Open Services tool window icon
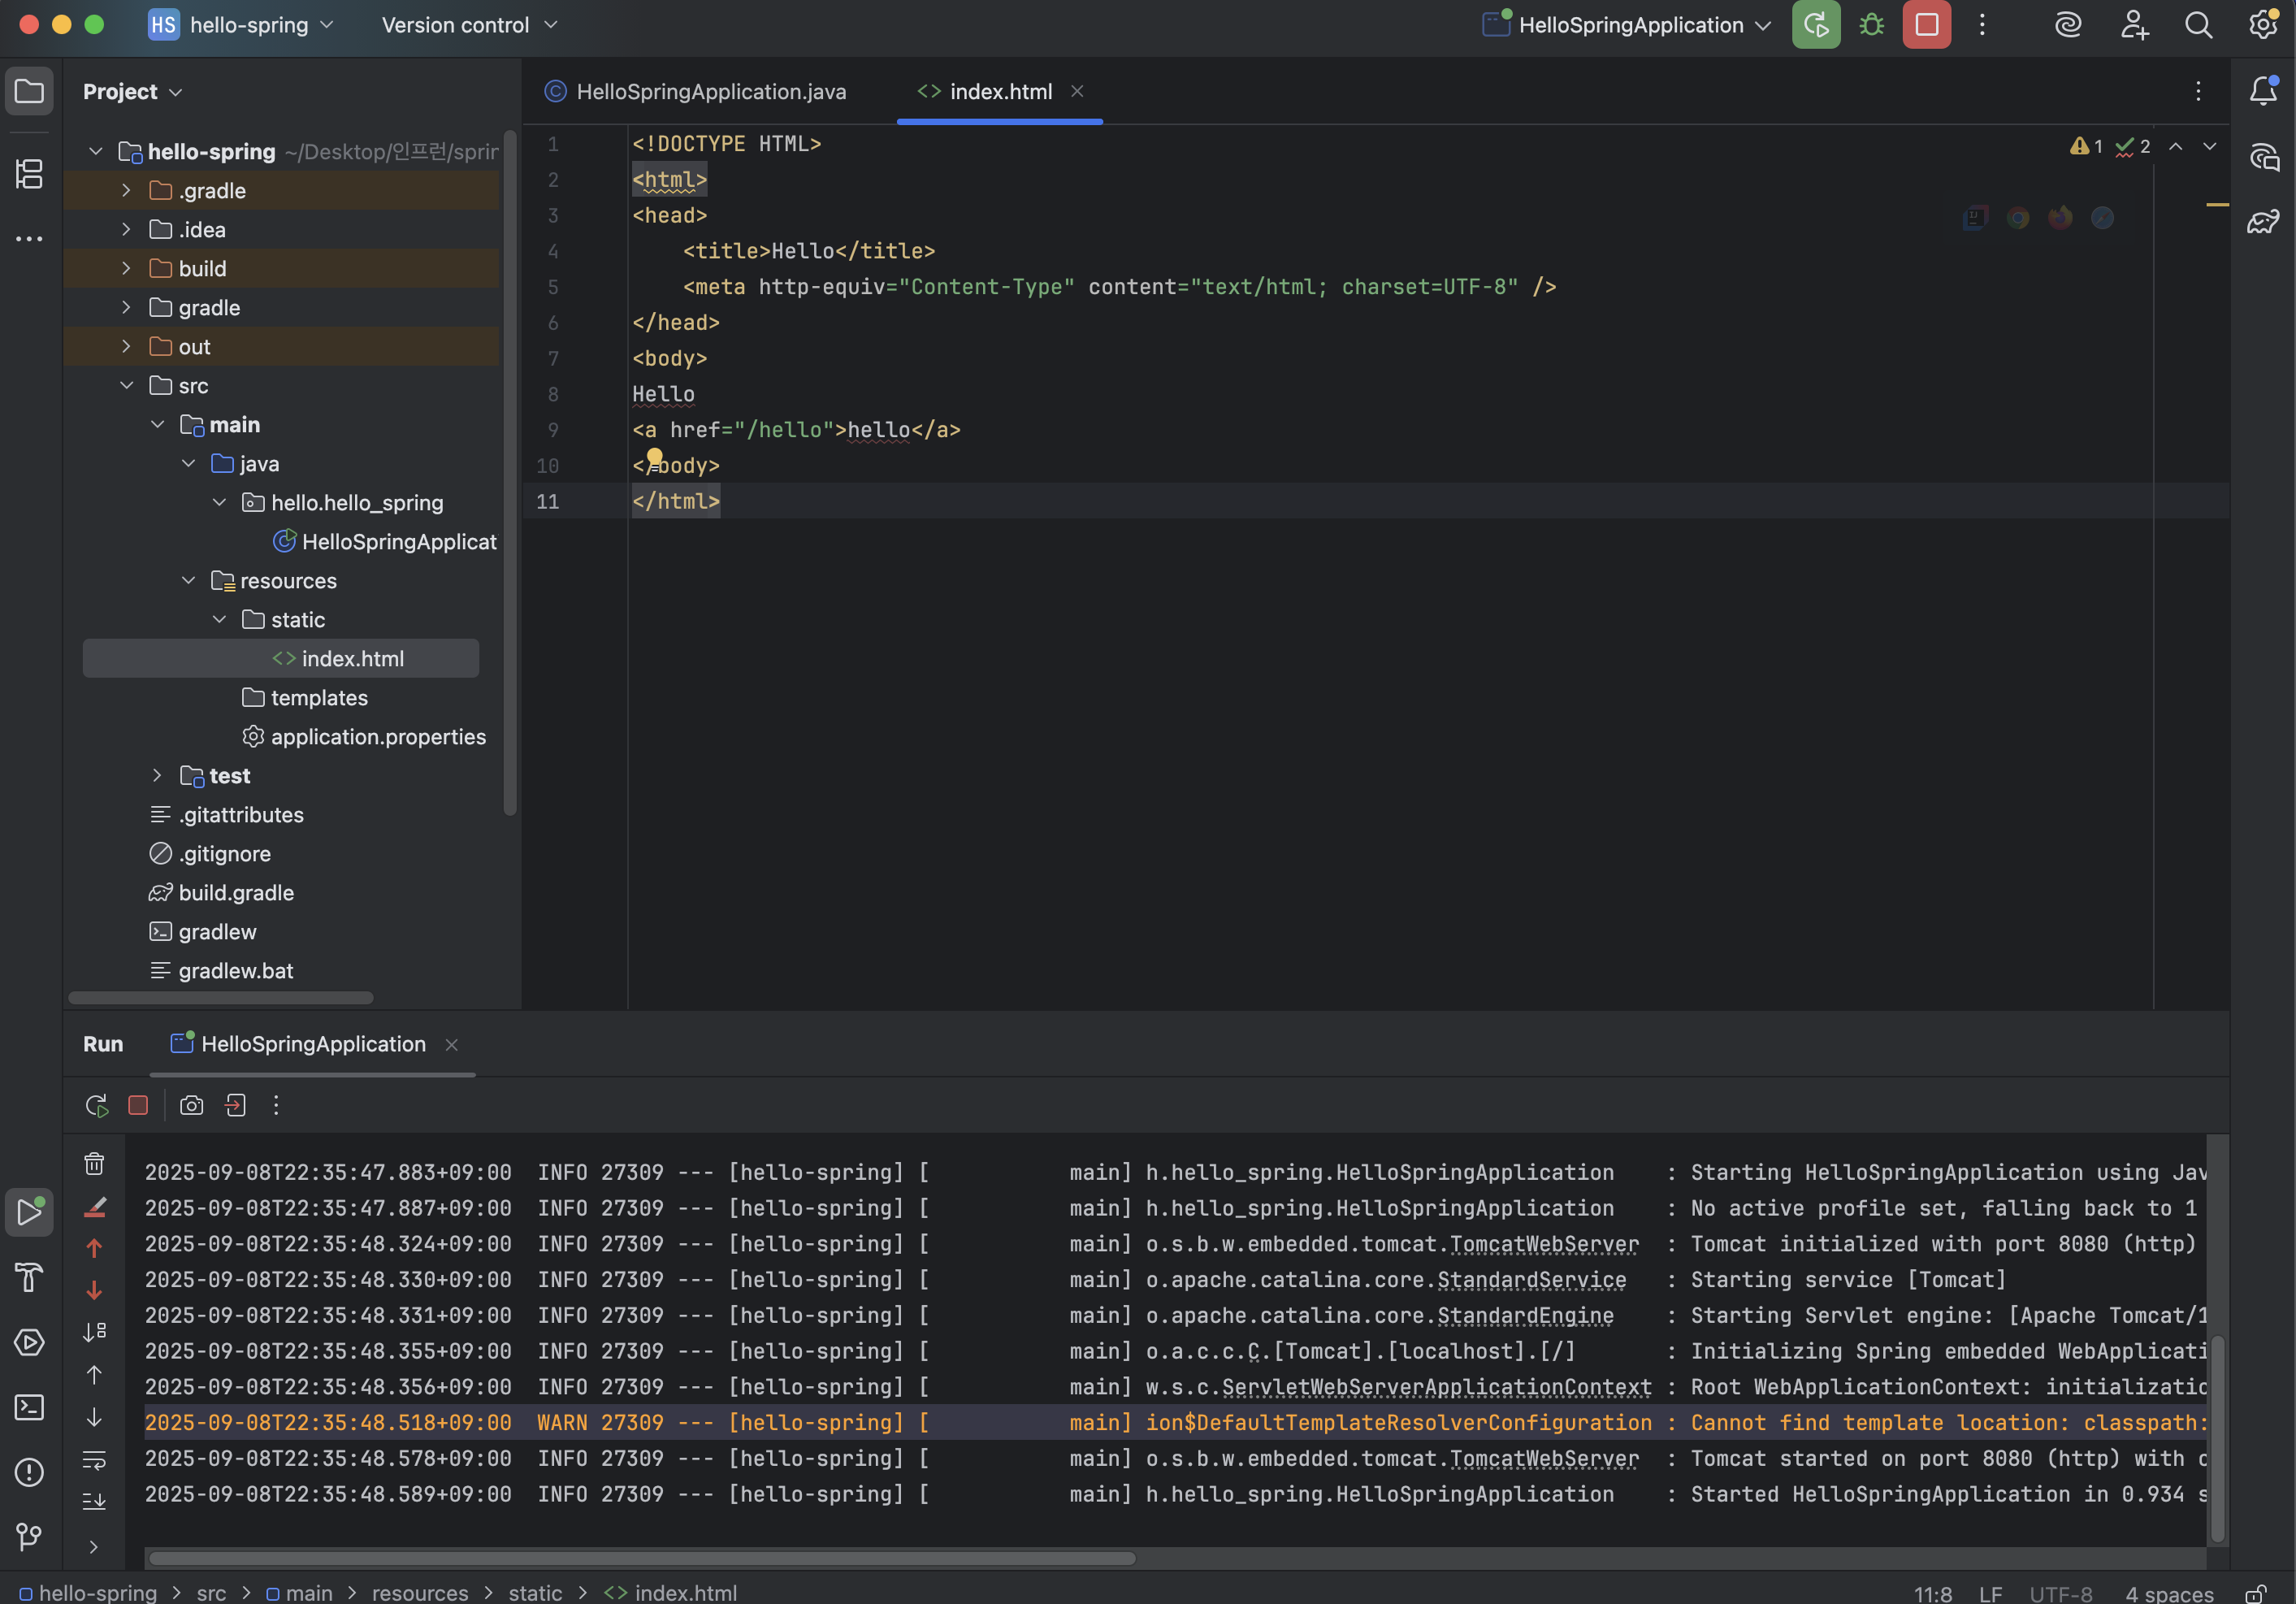The height and width of the screenshot is (1604, 2296). point(29,1342)
